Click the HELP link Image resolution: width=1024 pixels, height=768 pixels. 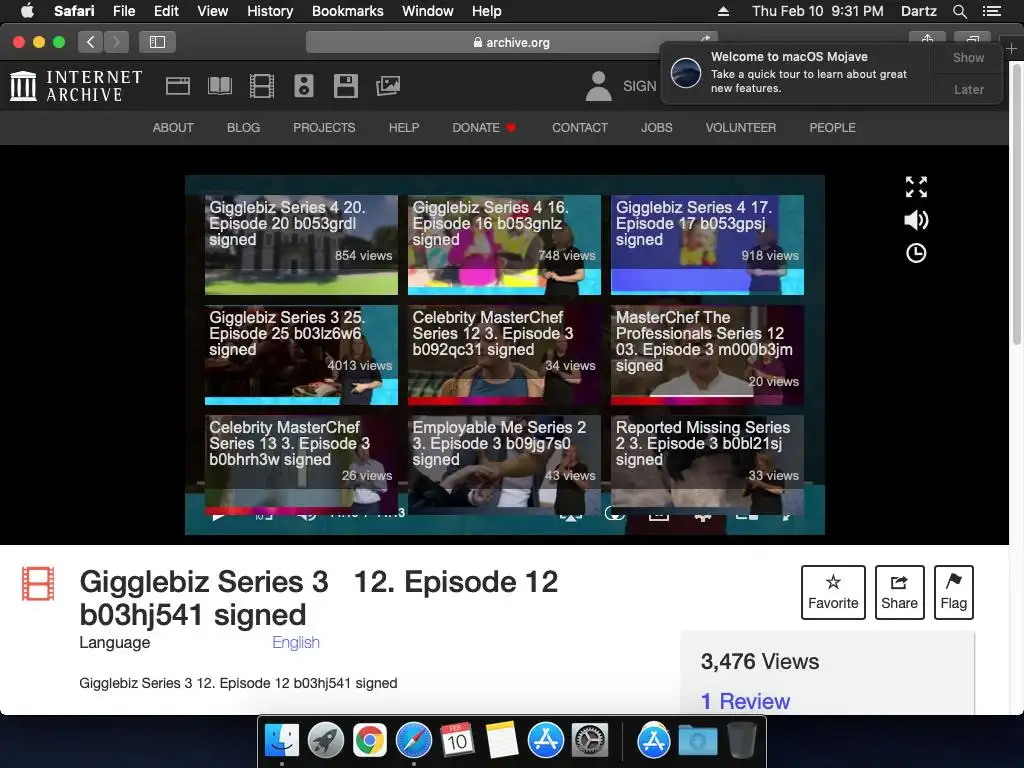click(x=404, y=127)
